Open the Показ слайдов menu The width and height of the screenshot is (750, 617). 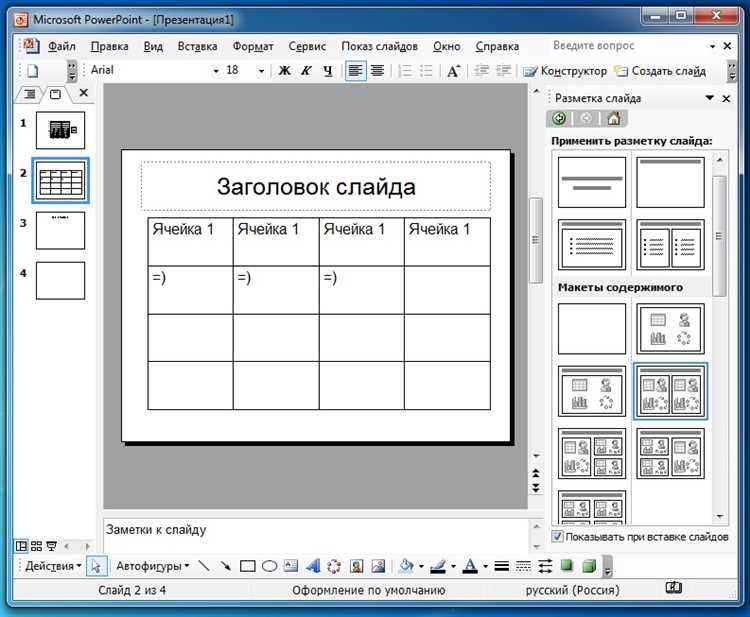(379, 46)
